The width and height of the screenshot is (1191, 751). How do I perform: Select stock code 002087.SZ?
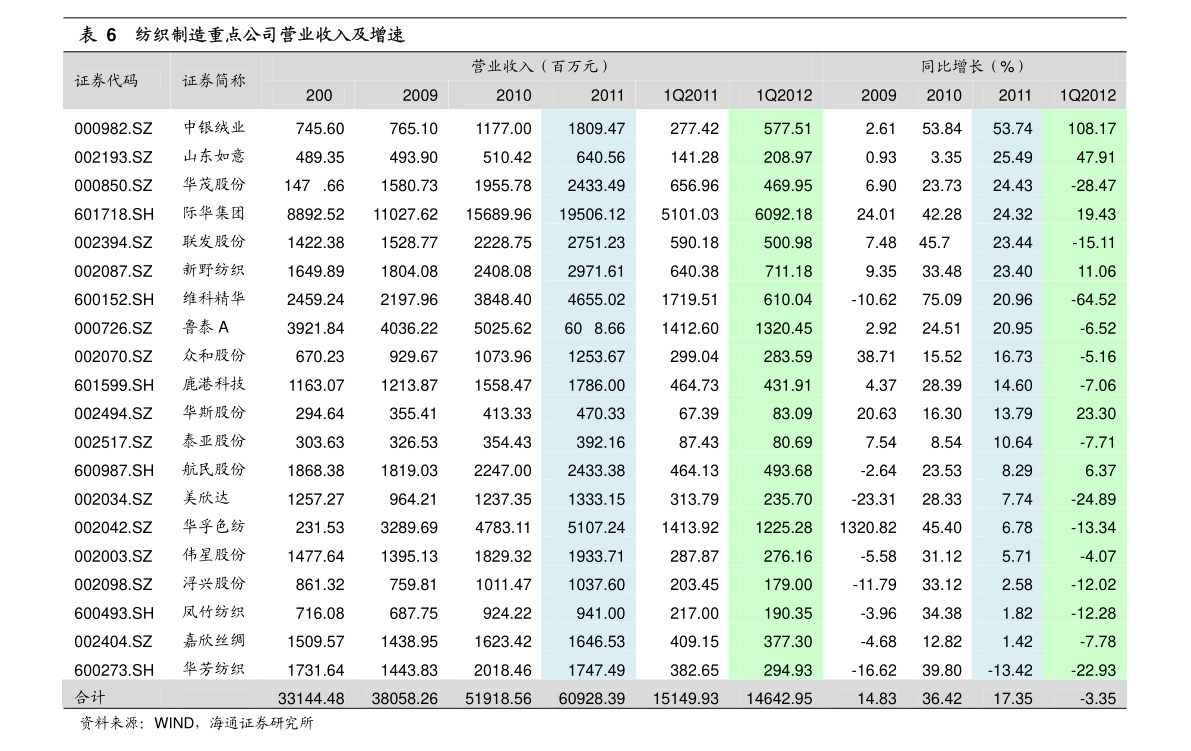pyautogui.click(x=113, y=271)
